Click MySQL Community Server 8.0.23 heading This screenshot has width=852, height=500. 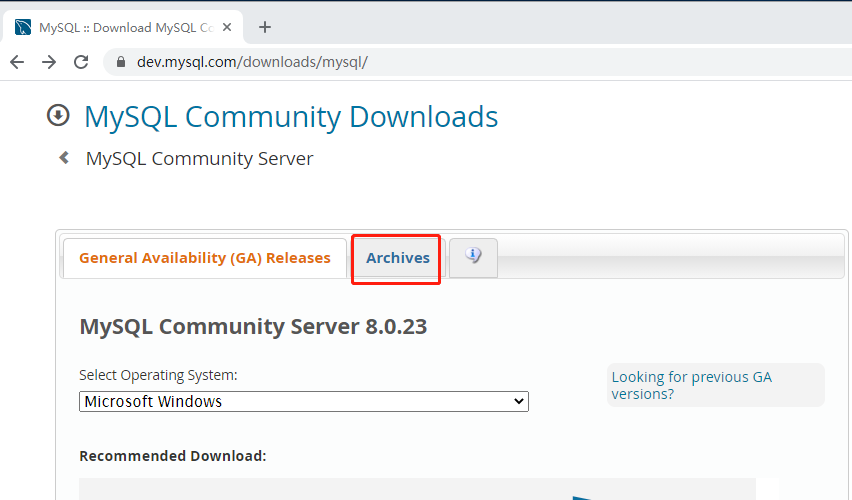[253, 327]
